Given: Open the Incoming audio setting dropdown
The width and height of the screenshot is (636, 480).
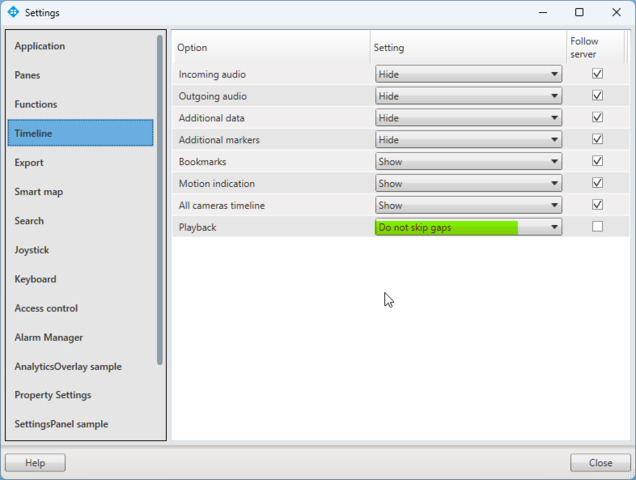Looking at the screenshot, I should tap(468, 74).
